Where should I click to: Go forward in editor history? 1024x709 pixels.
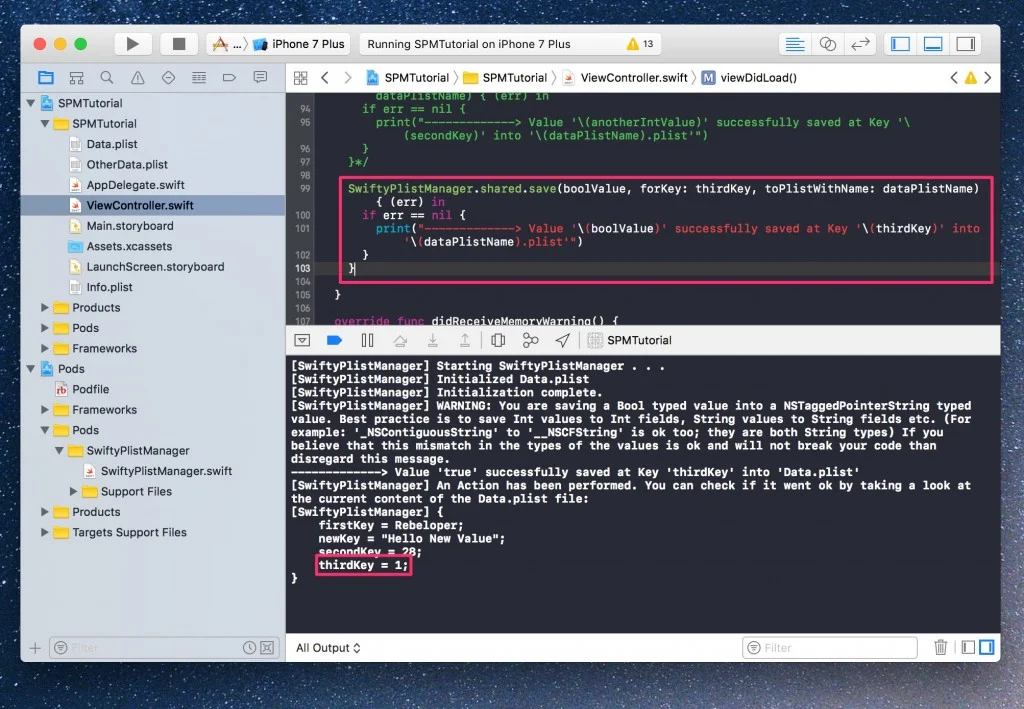pyautogui.click(x=348, y=78)
